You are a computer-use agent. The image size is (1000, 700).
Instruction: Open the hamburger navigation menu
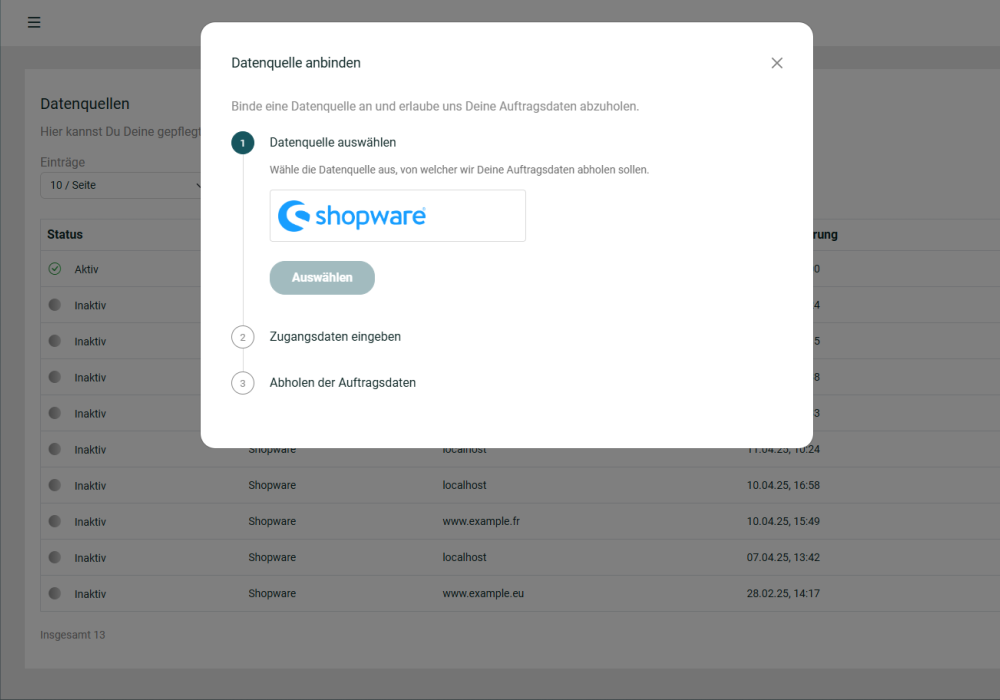[34, 22]
